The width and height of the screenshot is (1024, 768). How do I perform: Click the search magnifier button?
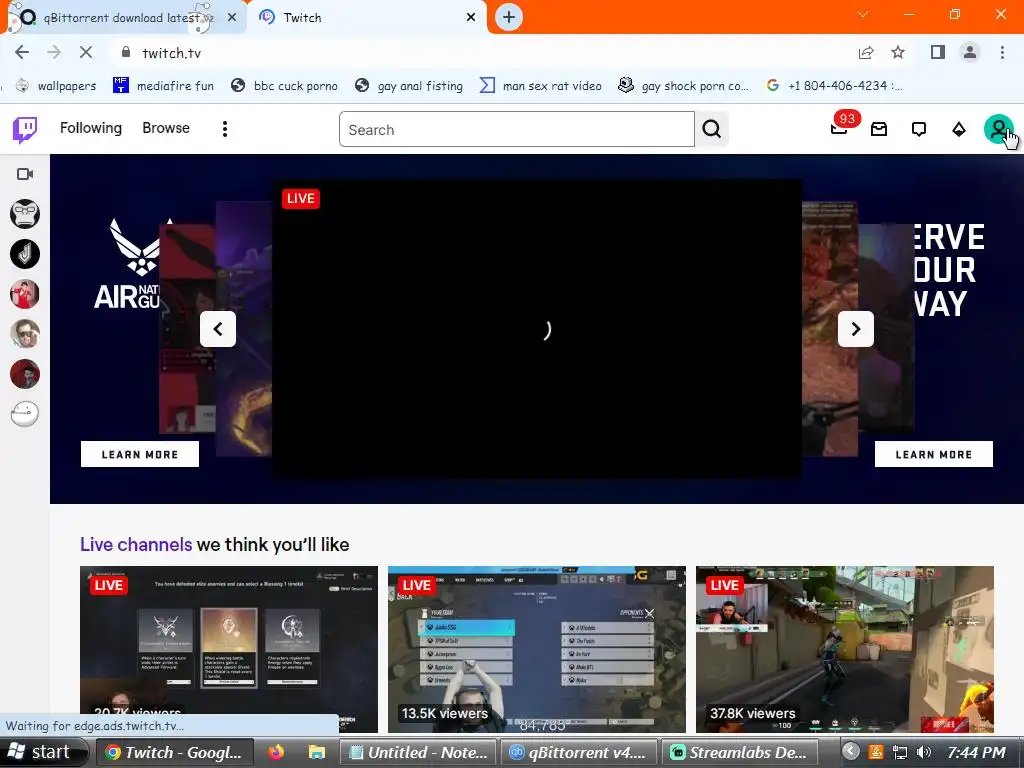click(712, 129)
